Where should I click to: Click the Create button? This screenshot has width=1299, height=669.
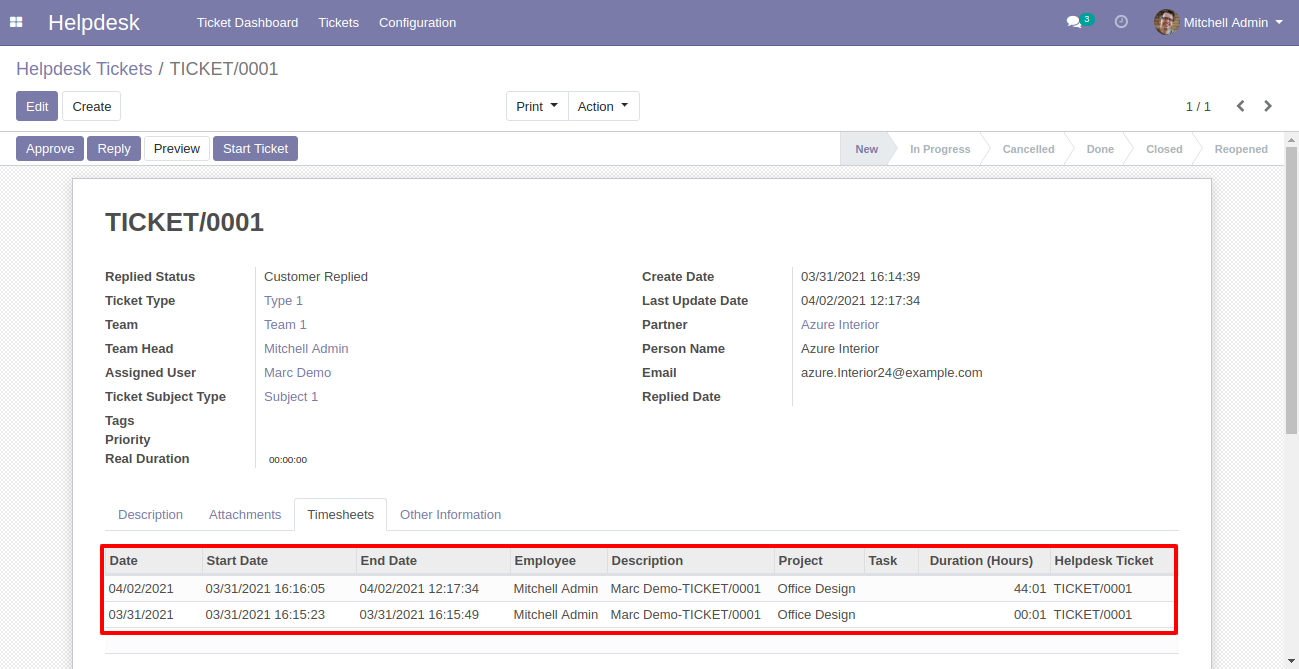click(x=92, y=106)
